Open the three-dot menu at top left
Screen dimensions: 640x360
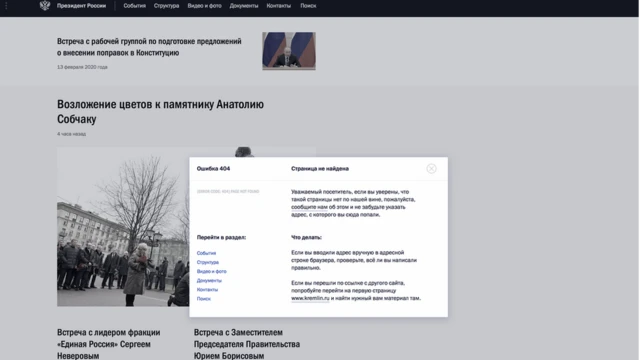6,5
